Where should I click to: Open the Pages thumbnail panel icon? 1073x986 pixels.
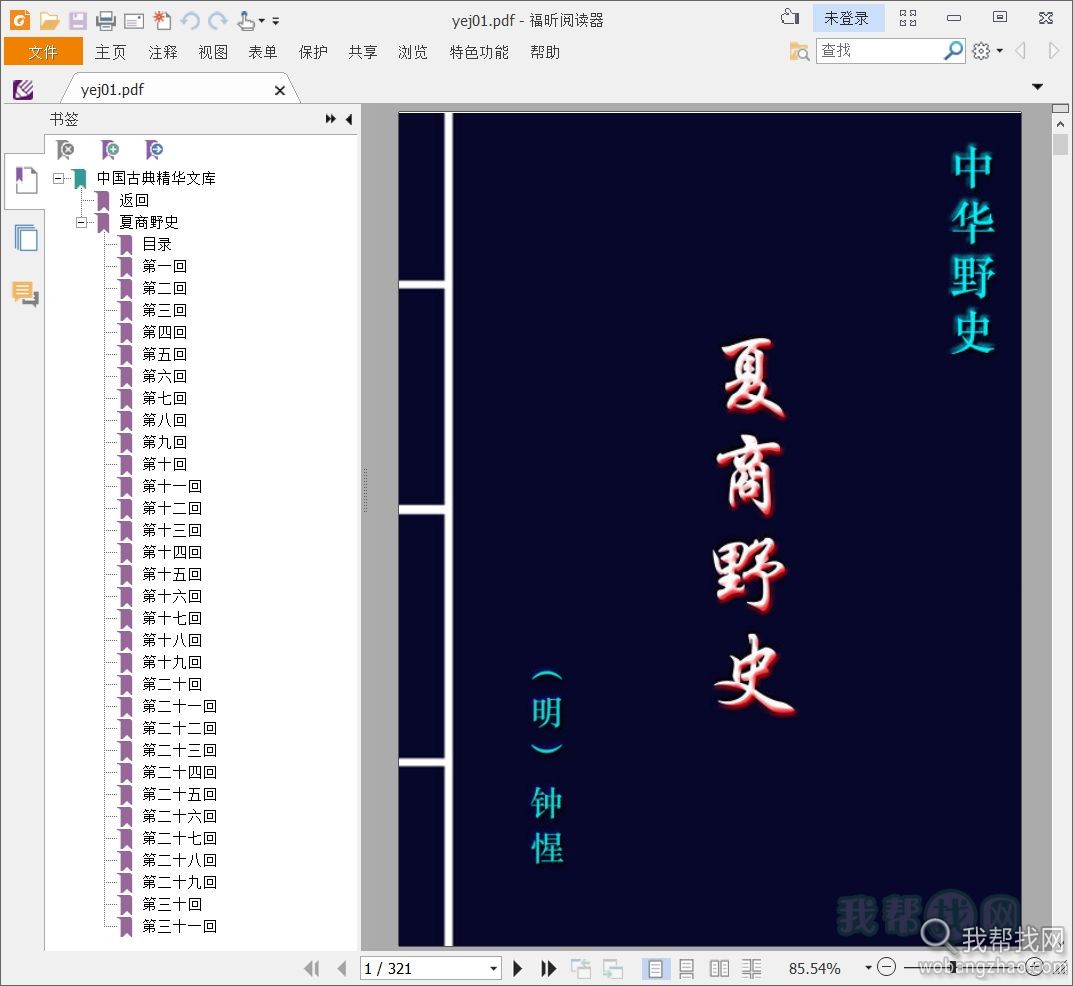(26, 238)
